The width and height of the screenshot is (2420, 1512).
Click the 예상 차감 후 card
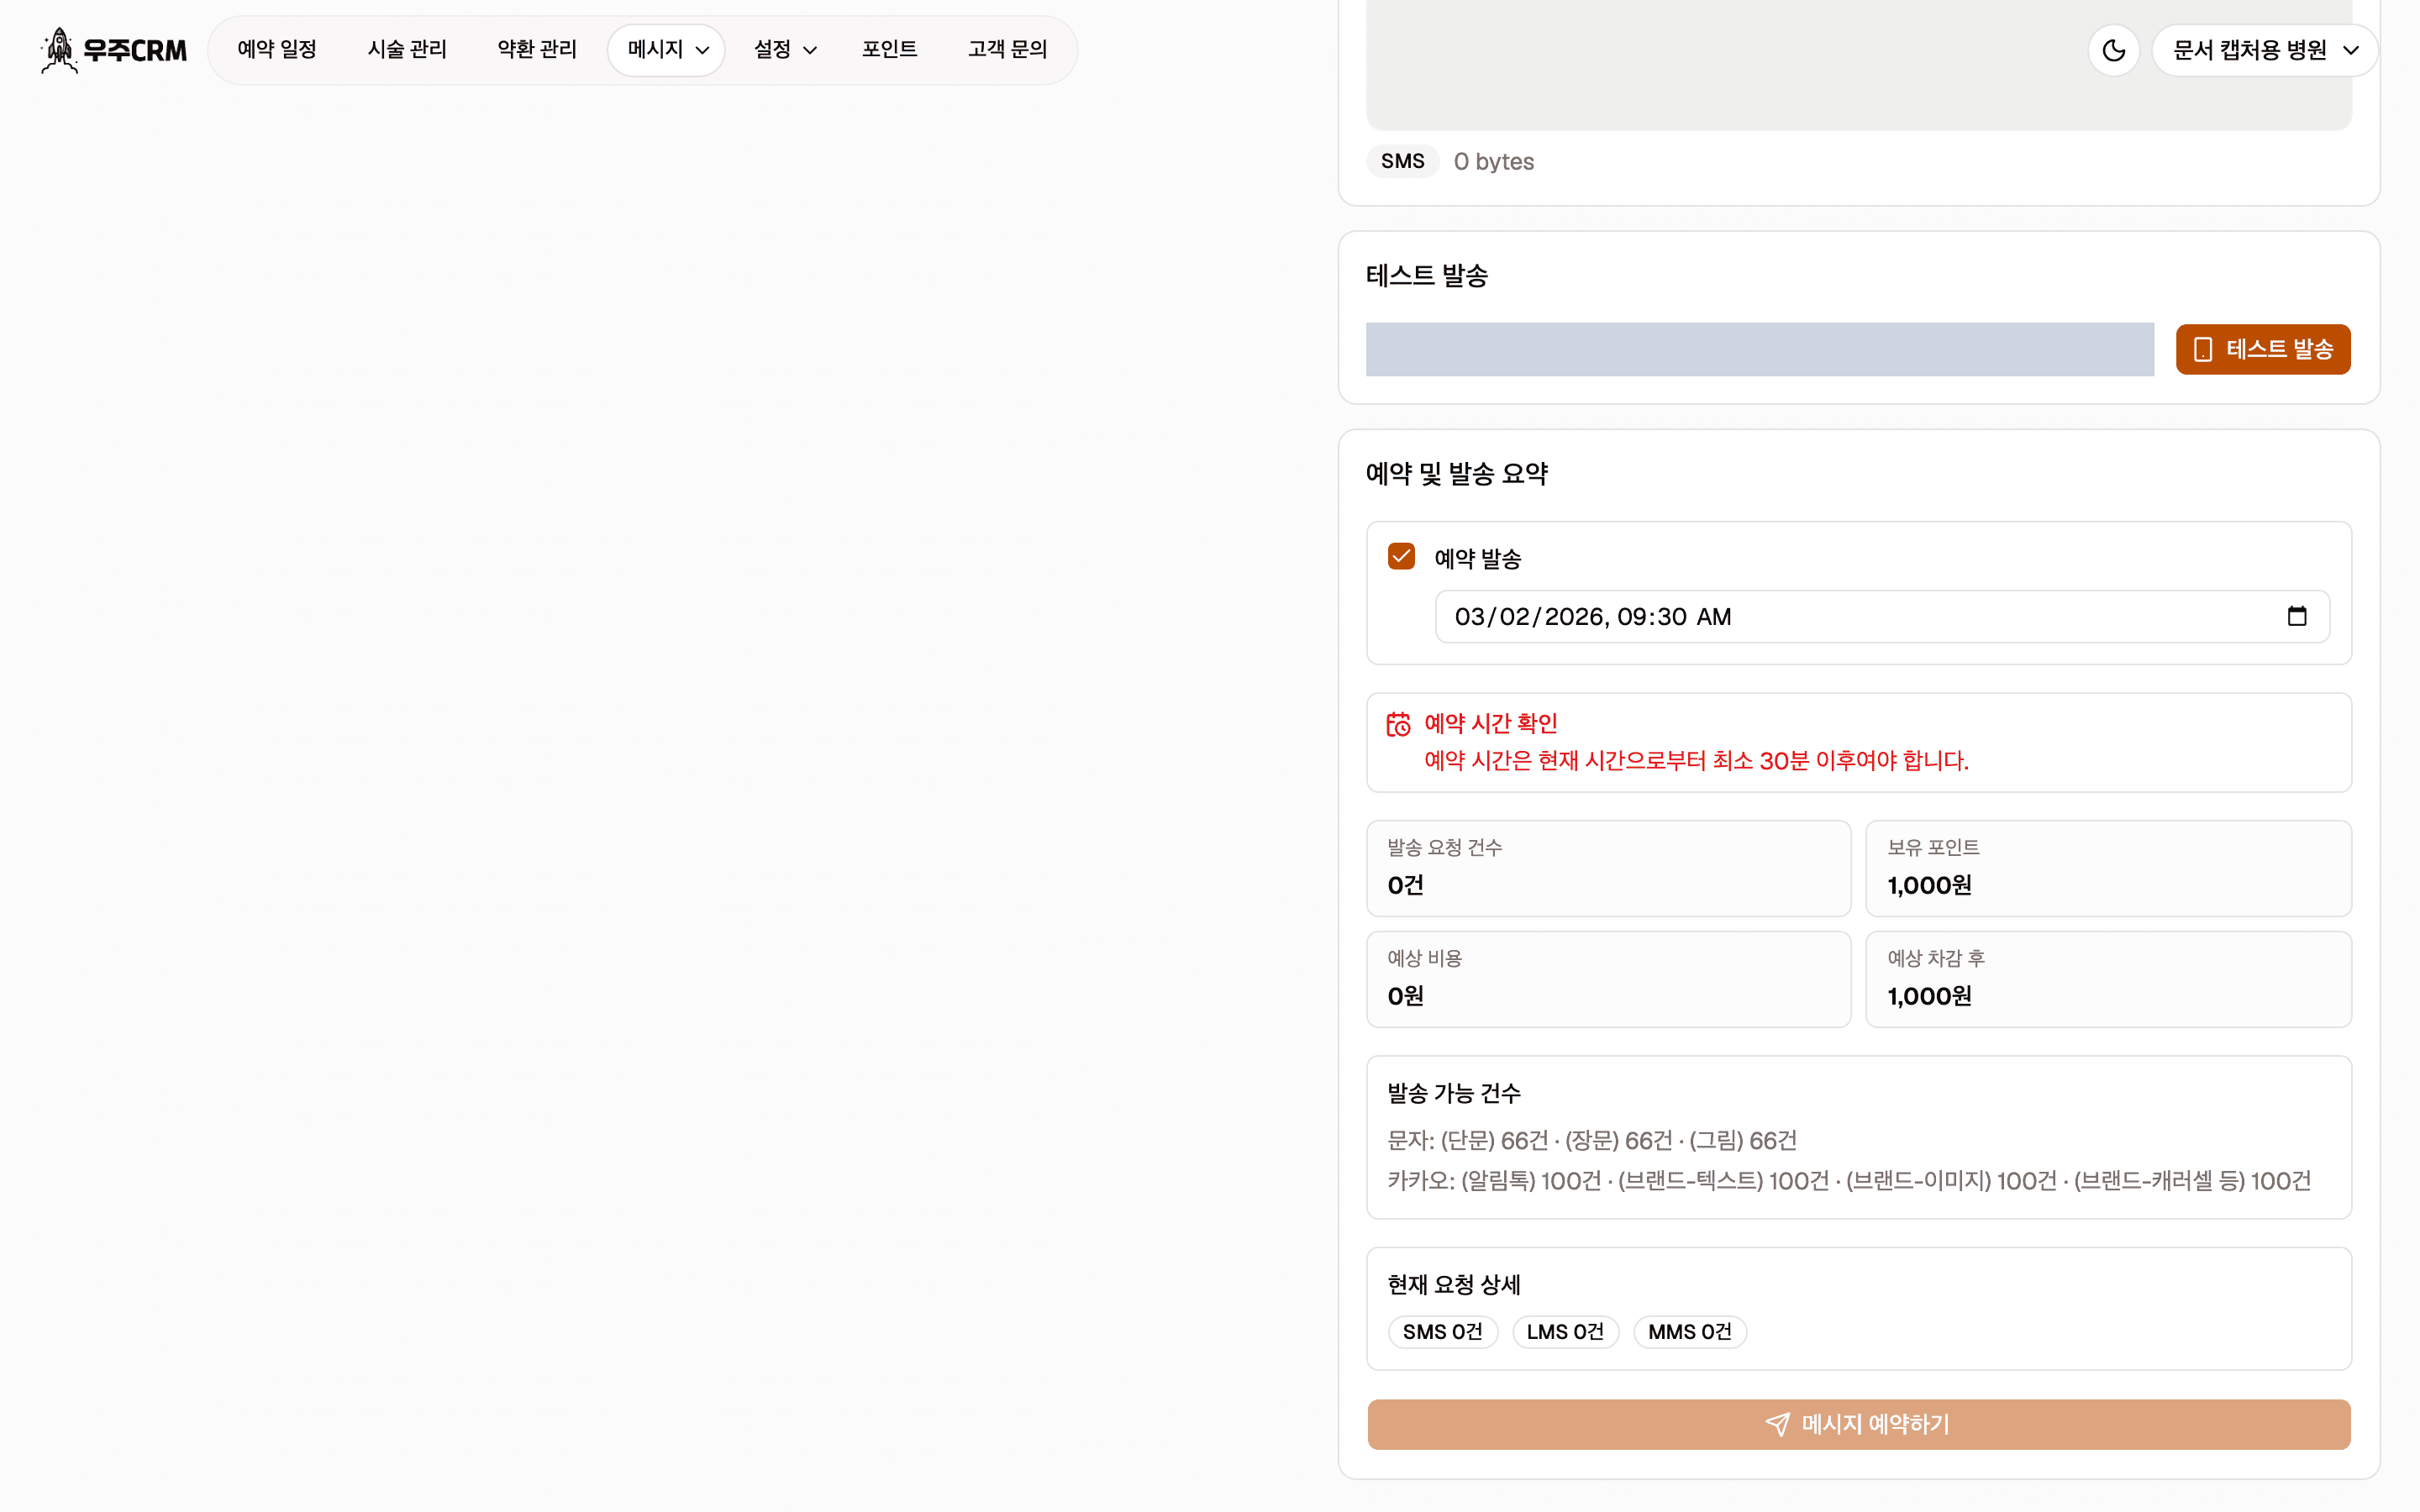coord(2108,979)
